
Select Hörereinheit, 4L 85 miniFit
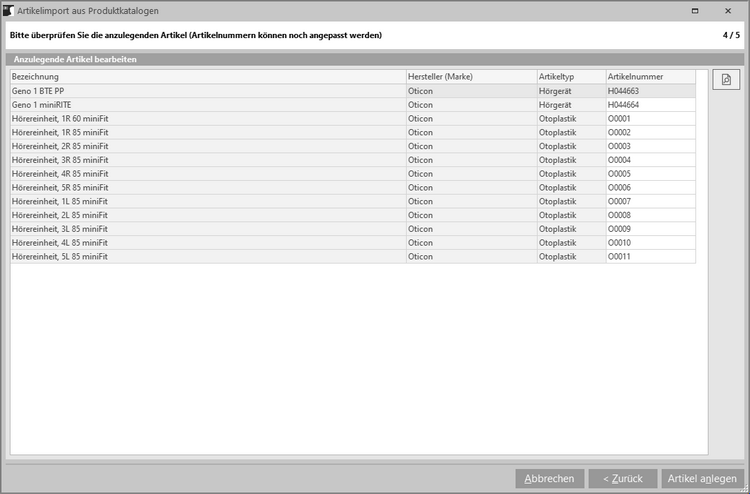pos(353,243)
